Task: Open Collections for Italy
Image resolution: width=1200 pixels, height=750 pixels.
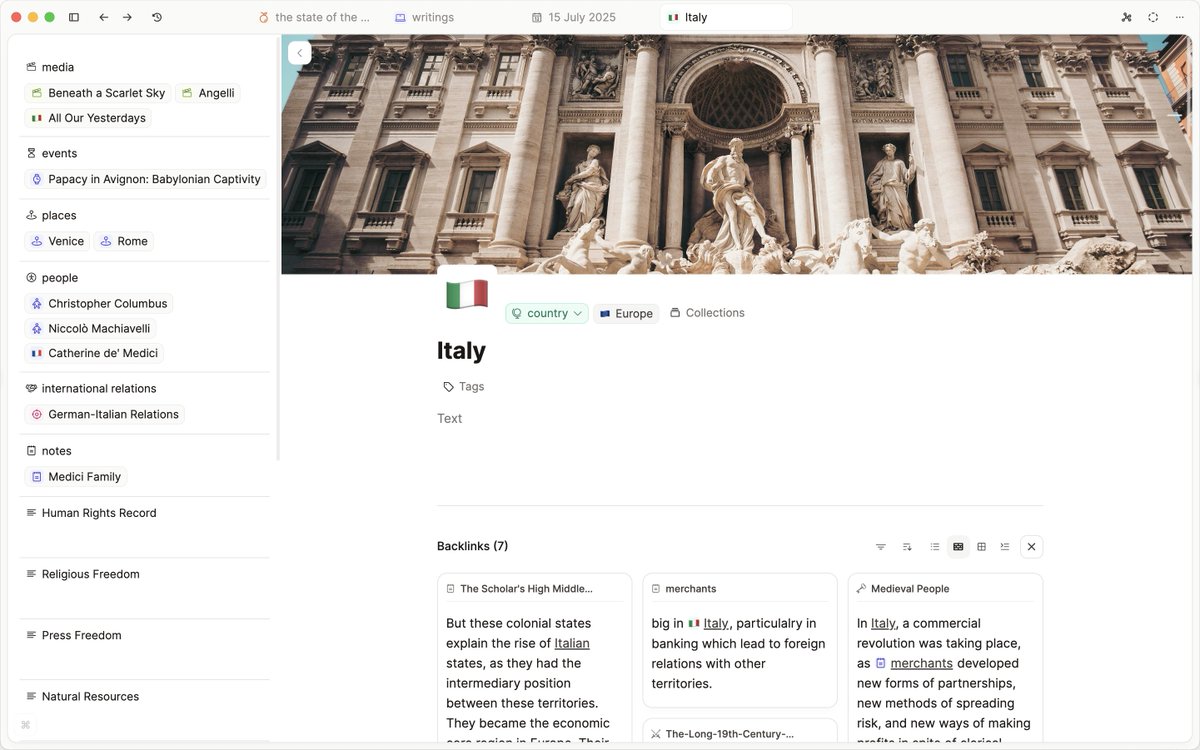Action: 707,313
